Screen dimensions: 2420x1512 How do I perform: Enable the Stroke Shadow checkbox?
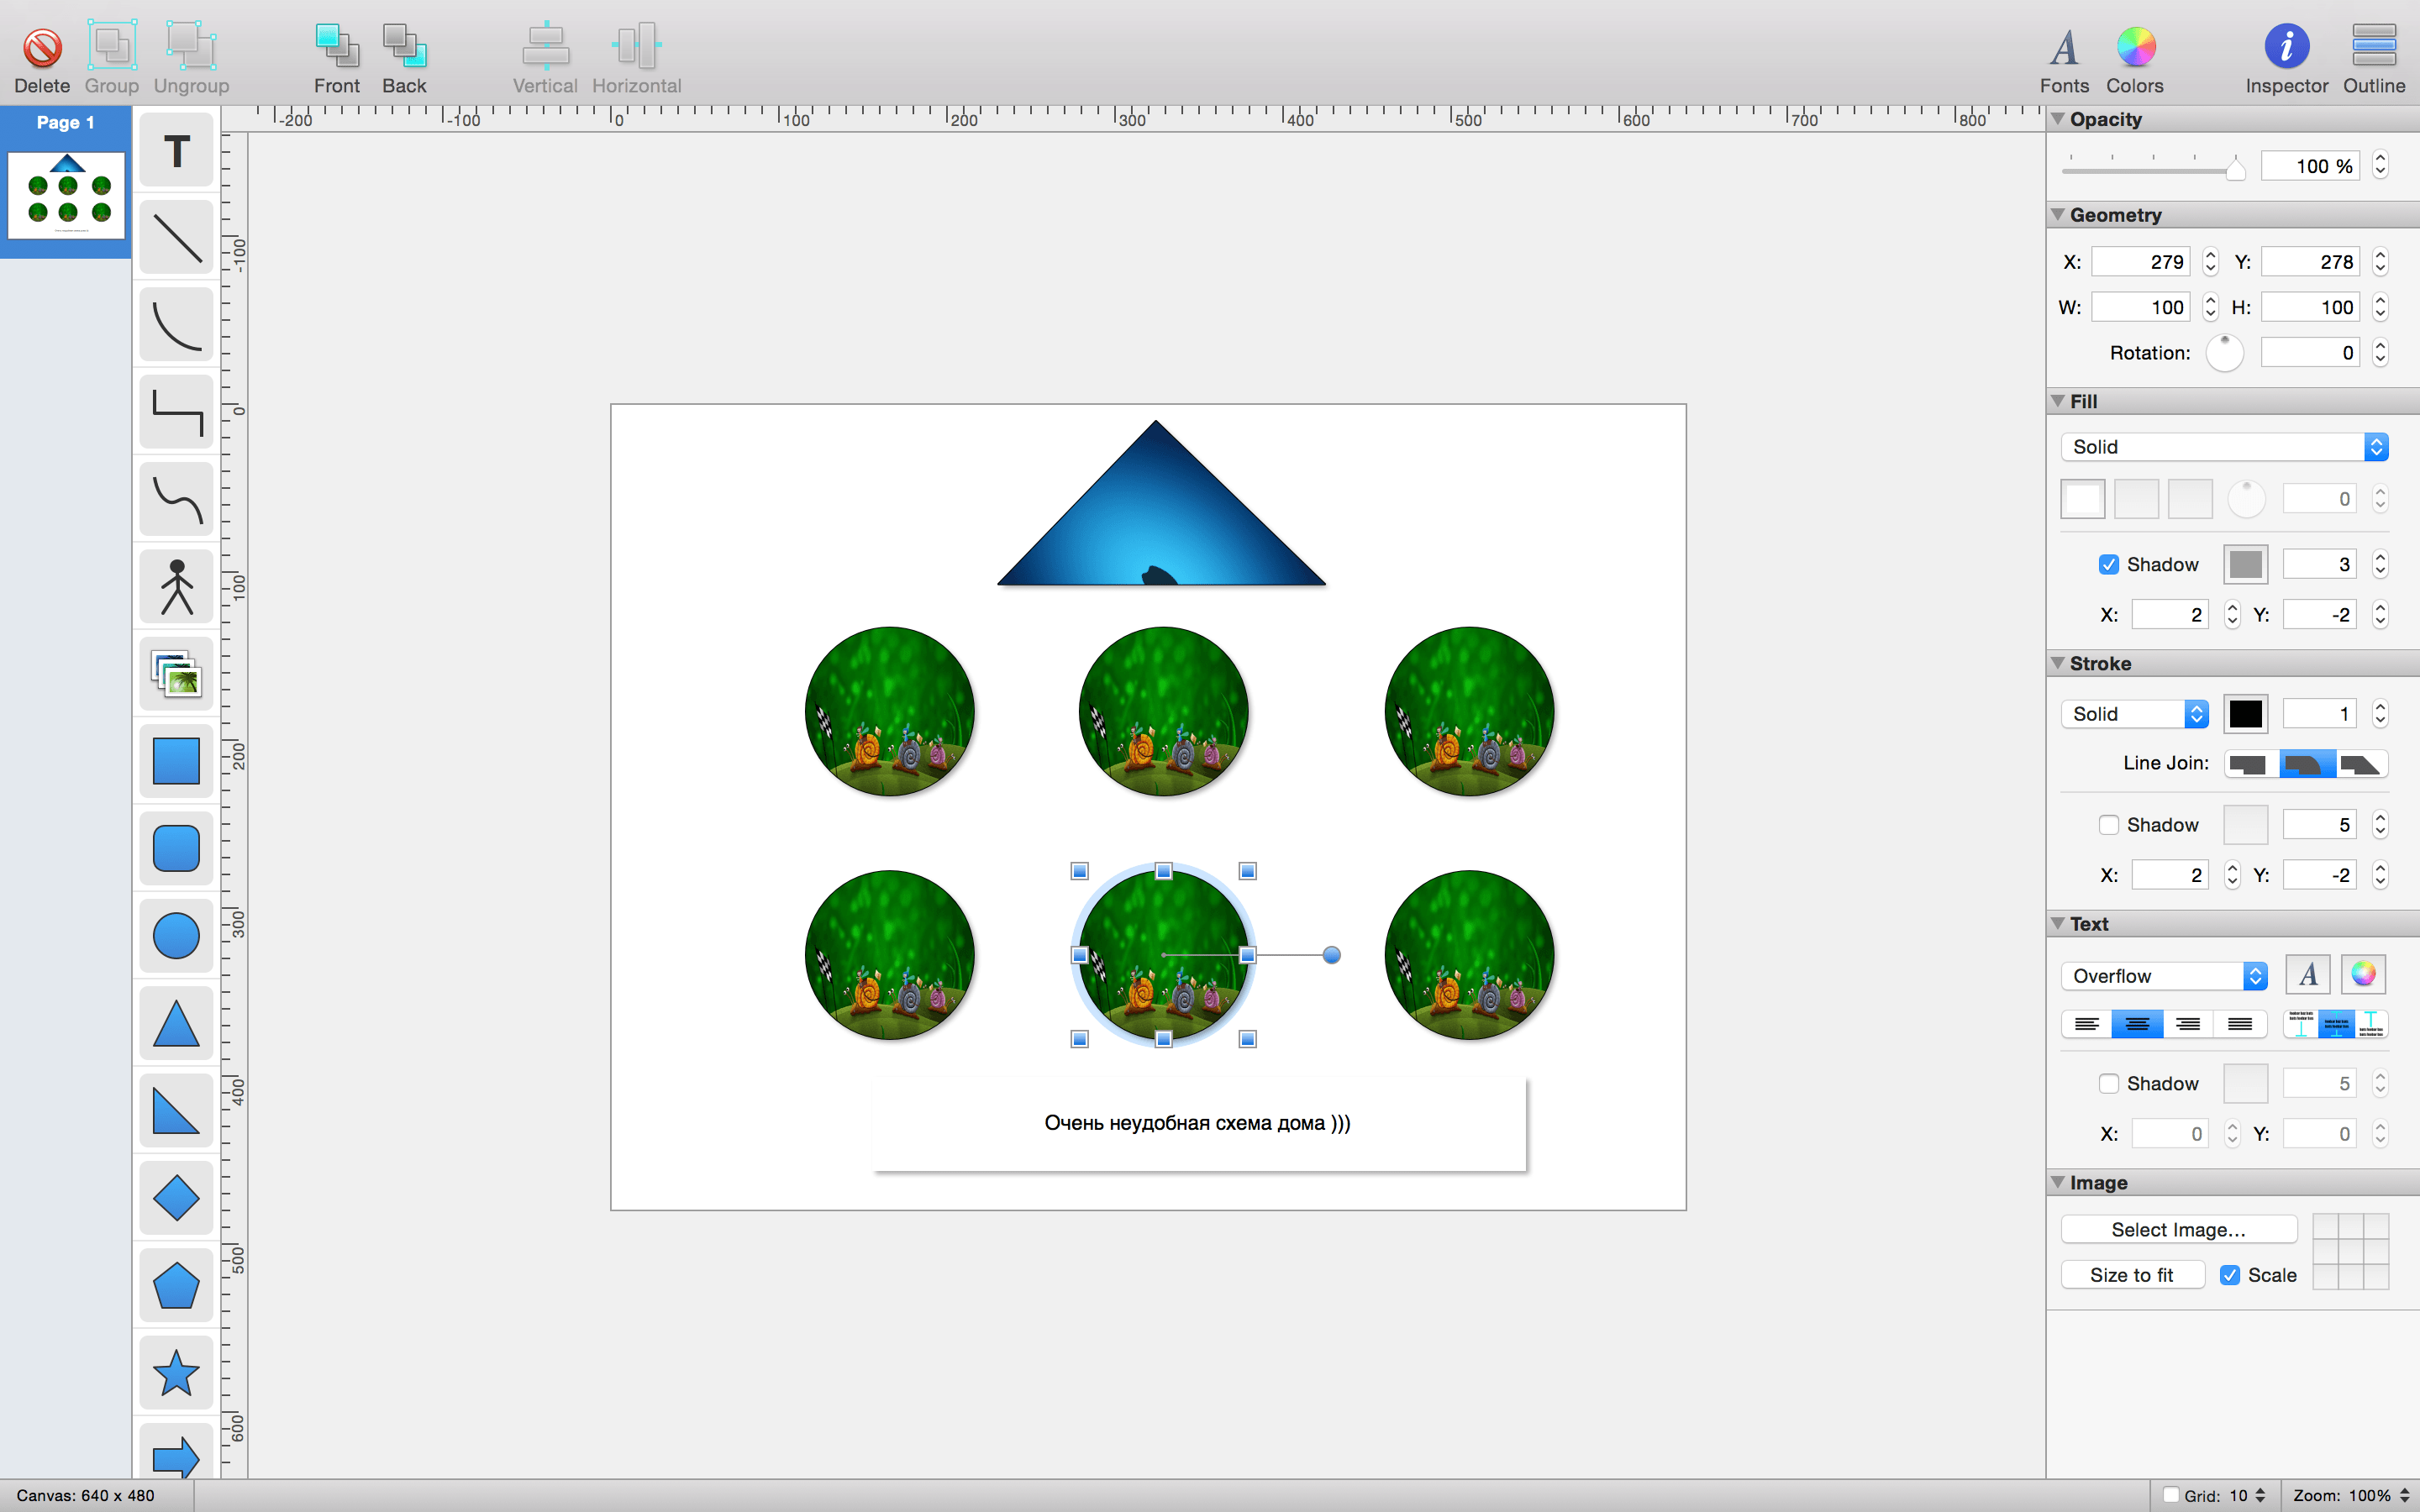click(x=2109, y=825)
